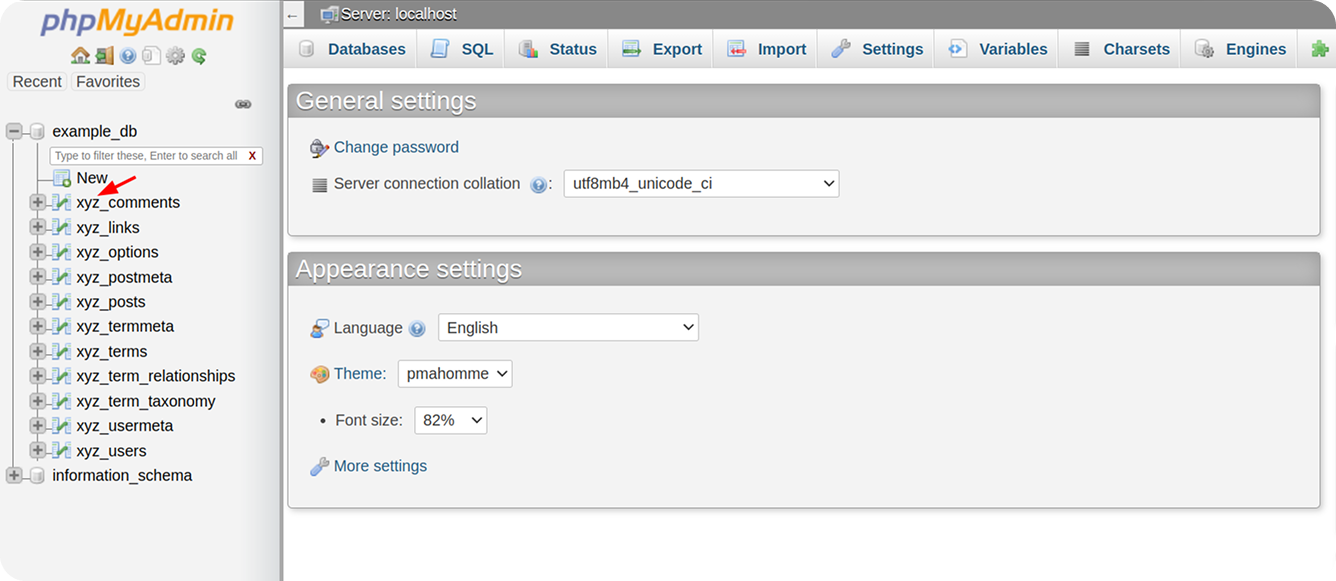Click the example_db database cylinder icon
Screen dimensions: 1336x581
click(37, 131)
